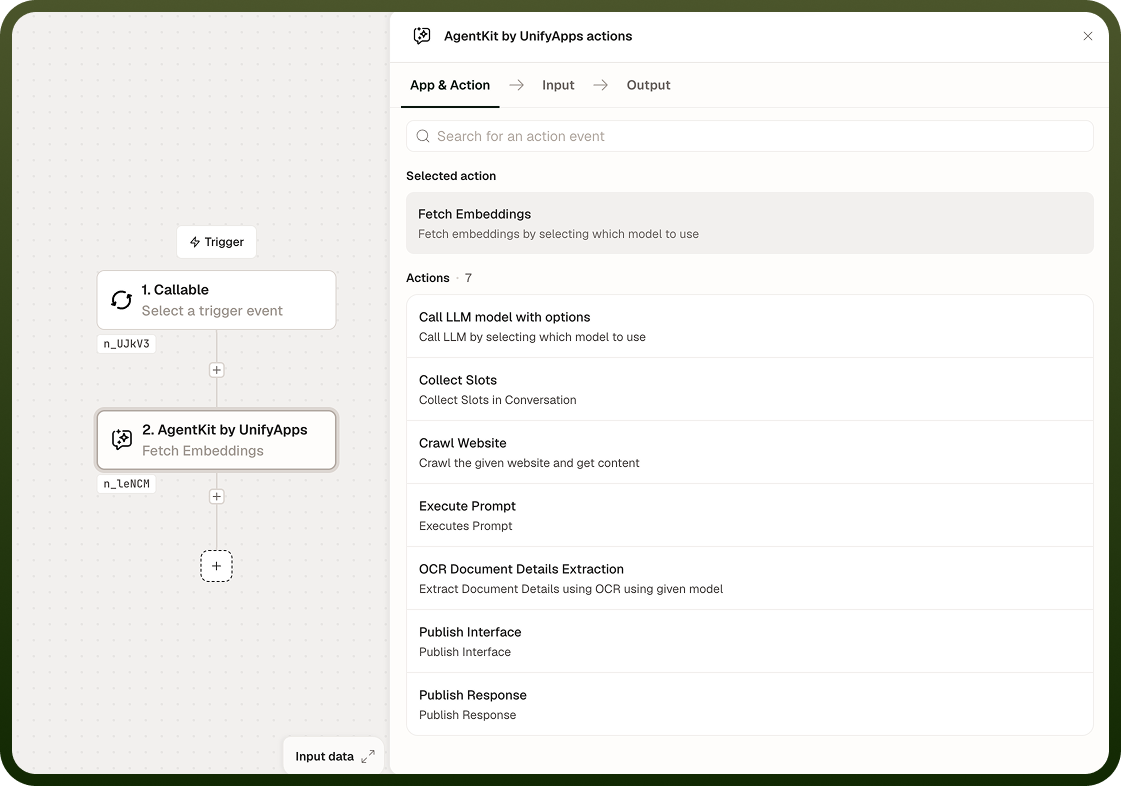Image resolution: width=1121 pixels, height=786 pixels.
Task: Open the Input tab
Action: tap(558, 85)
